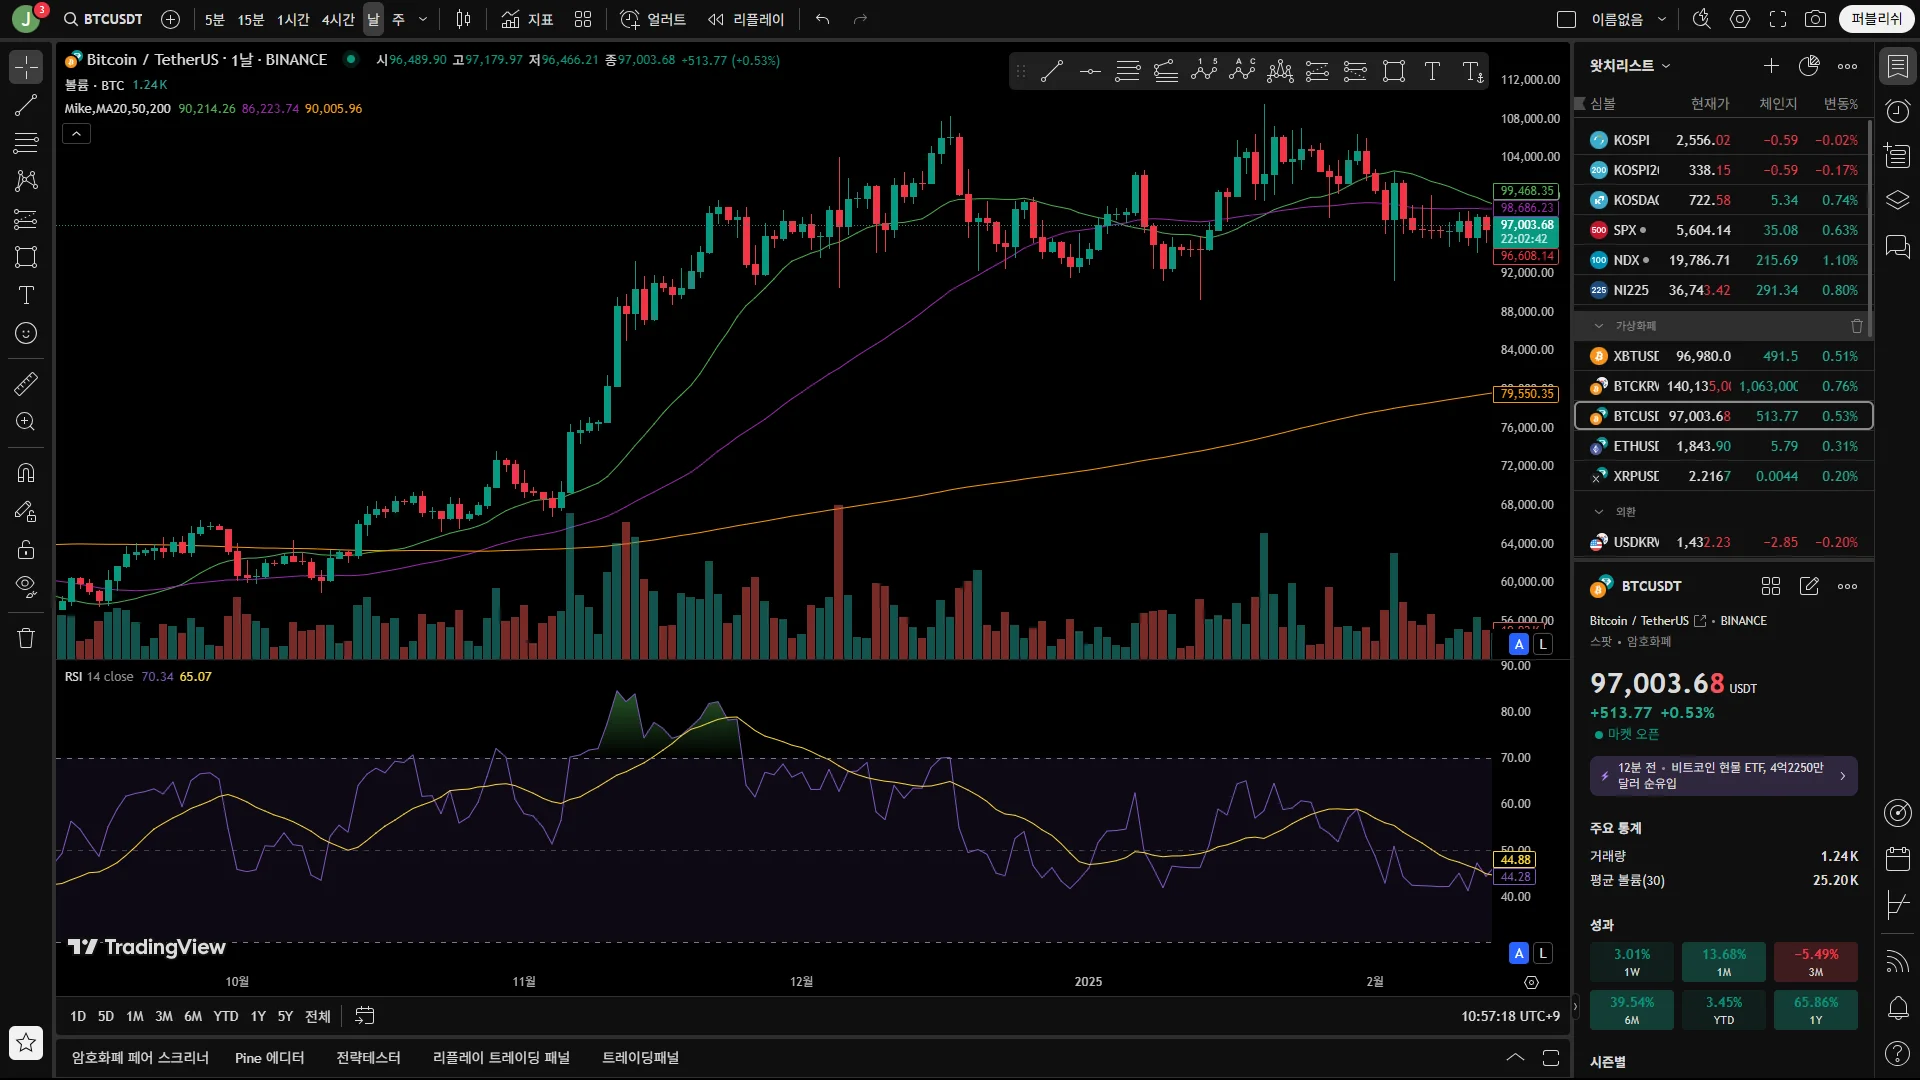Open the candlestick chart type selector

tap(463, 19)
